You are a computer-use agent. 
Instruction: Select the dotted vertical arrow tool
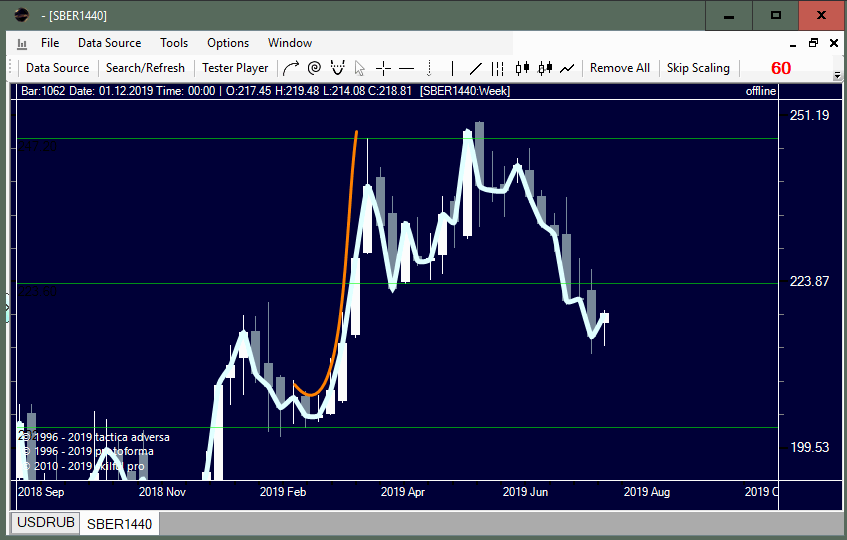(x=429, y=68)
